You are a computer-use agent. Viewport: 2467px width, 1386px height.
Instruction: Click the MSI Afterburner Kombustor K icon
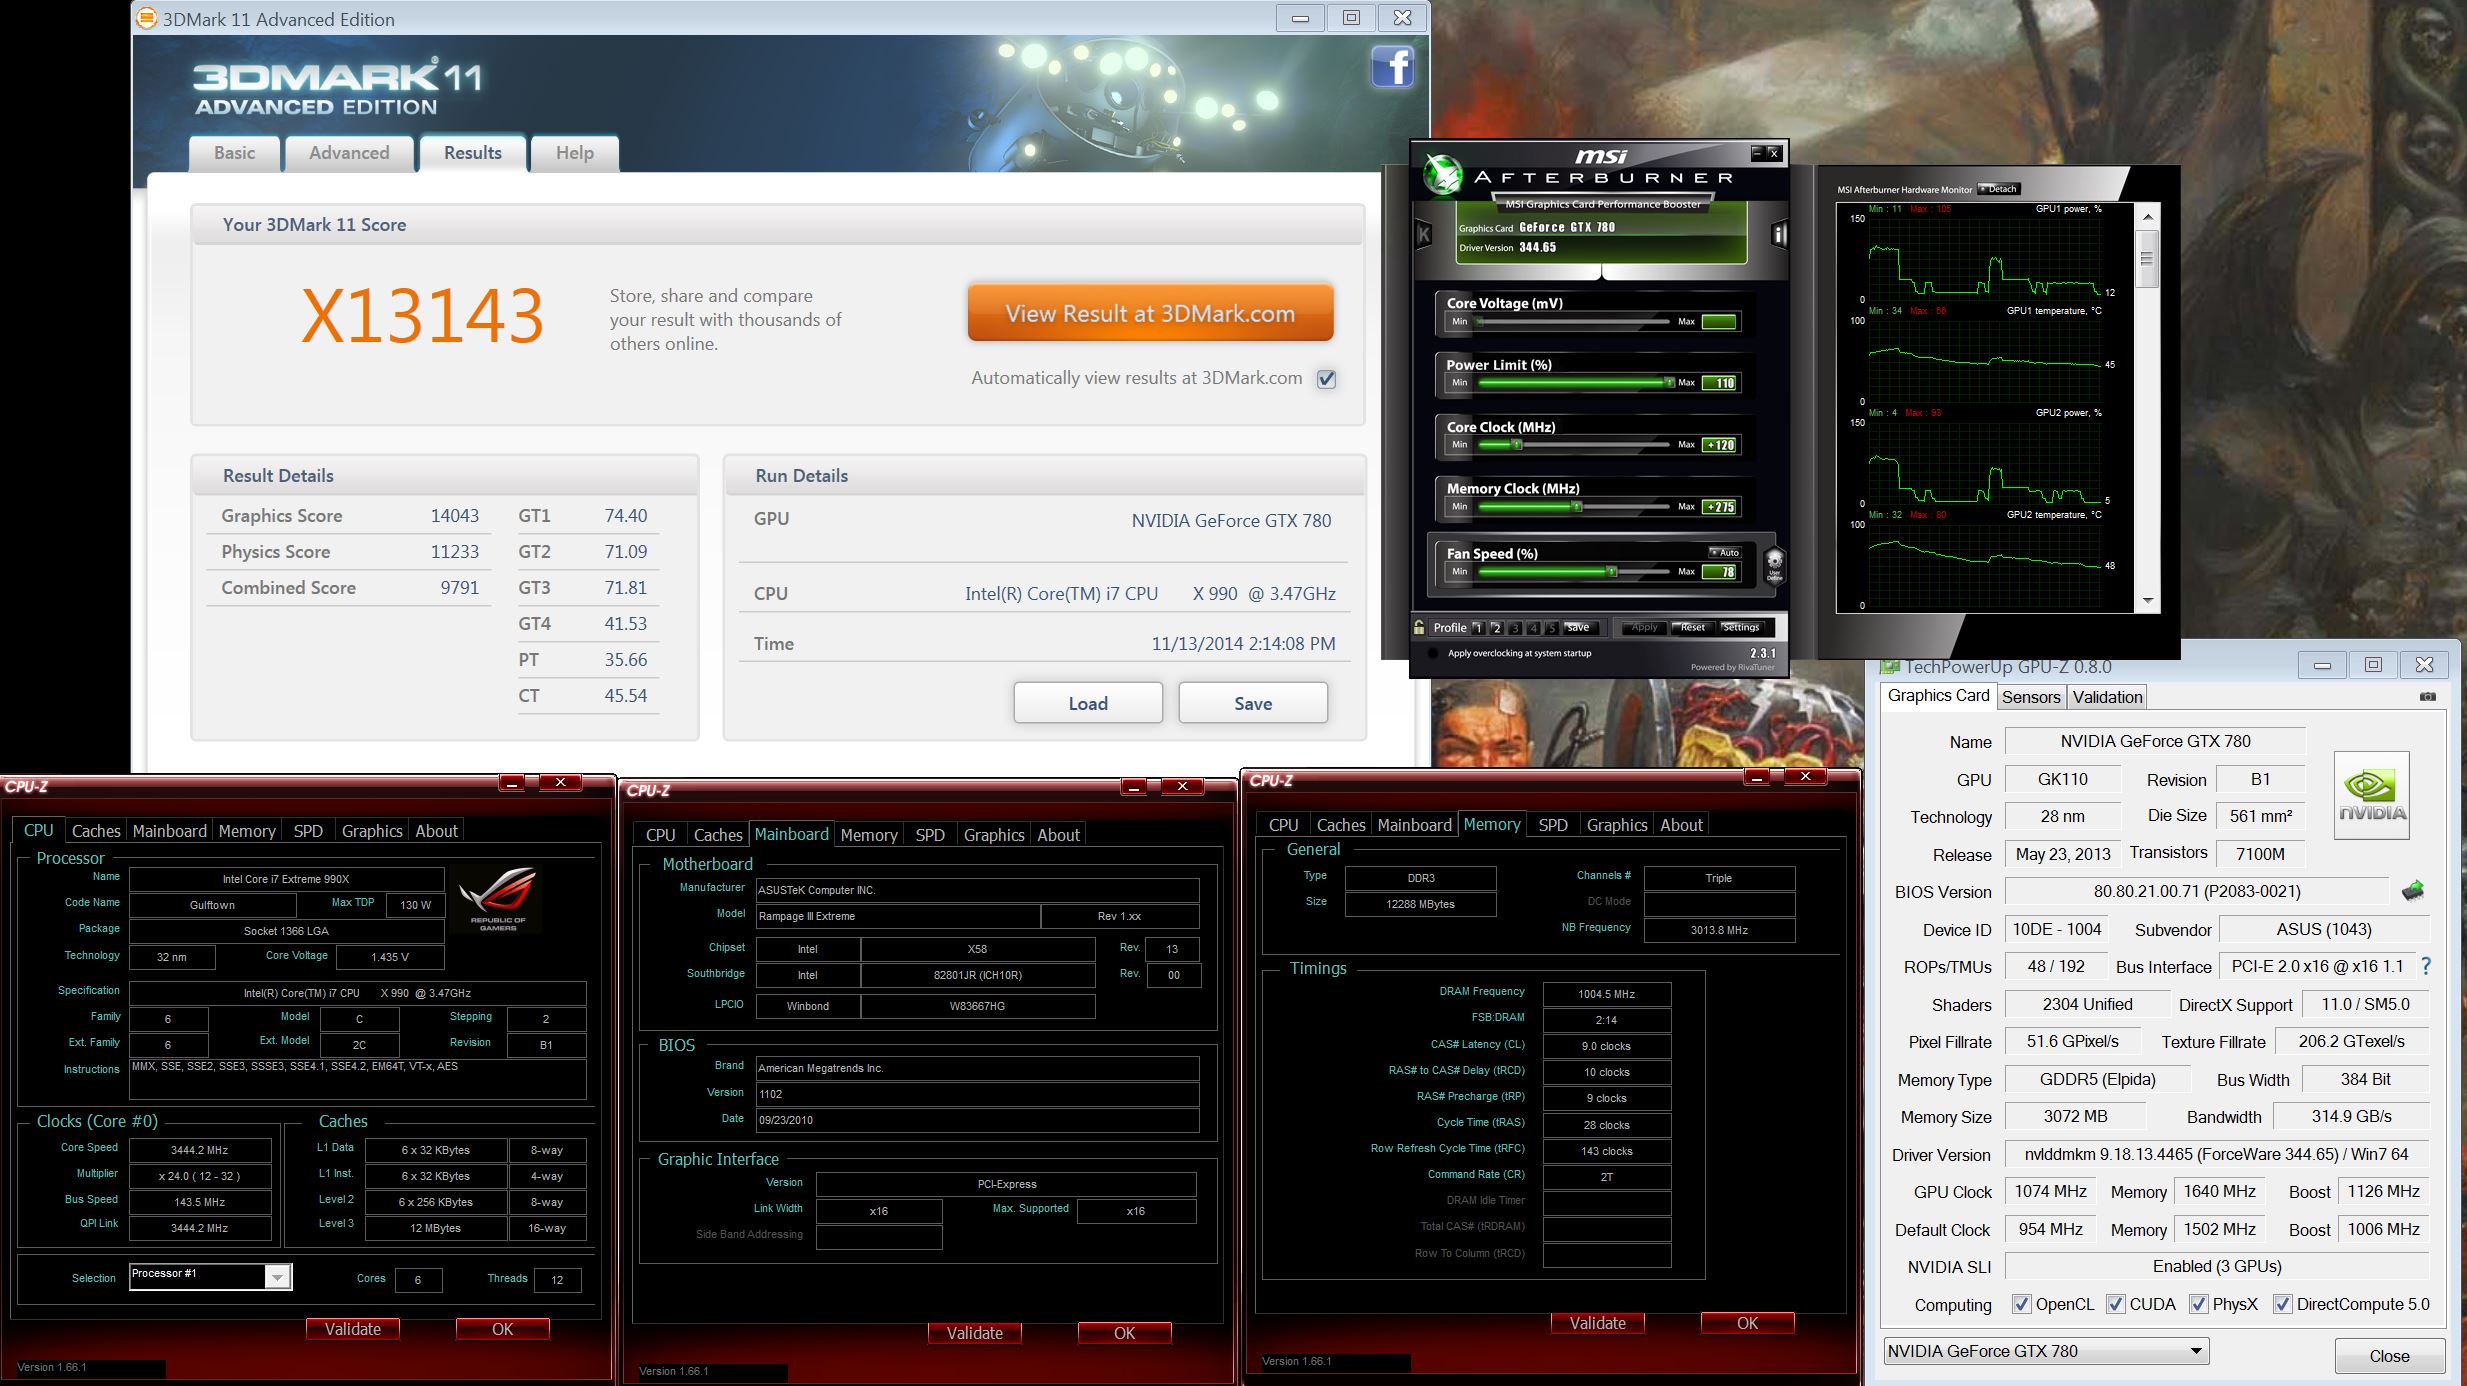coord(1424,235)
